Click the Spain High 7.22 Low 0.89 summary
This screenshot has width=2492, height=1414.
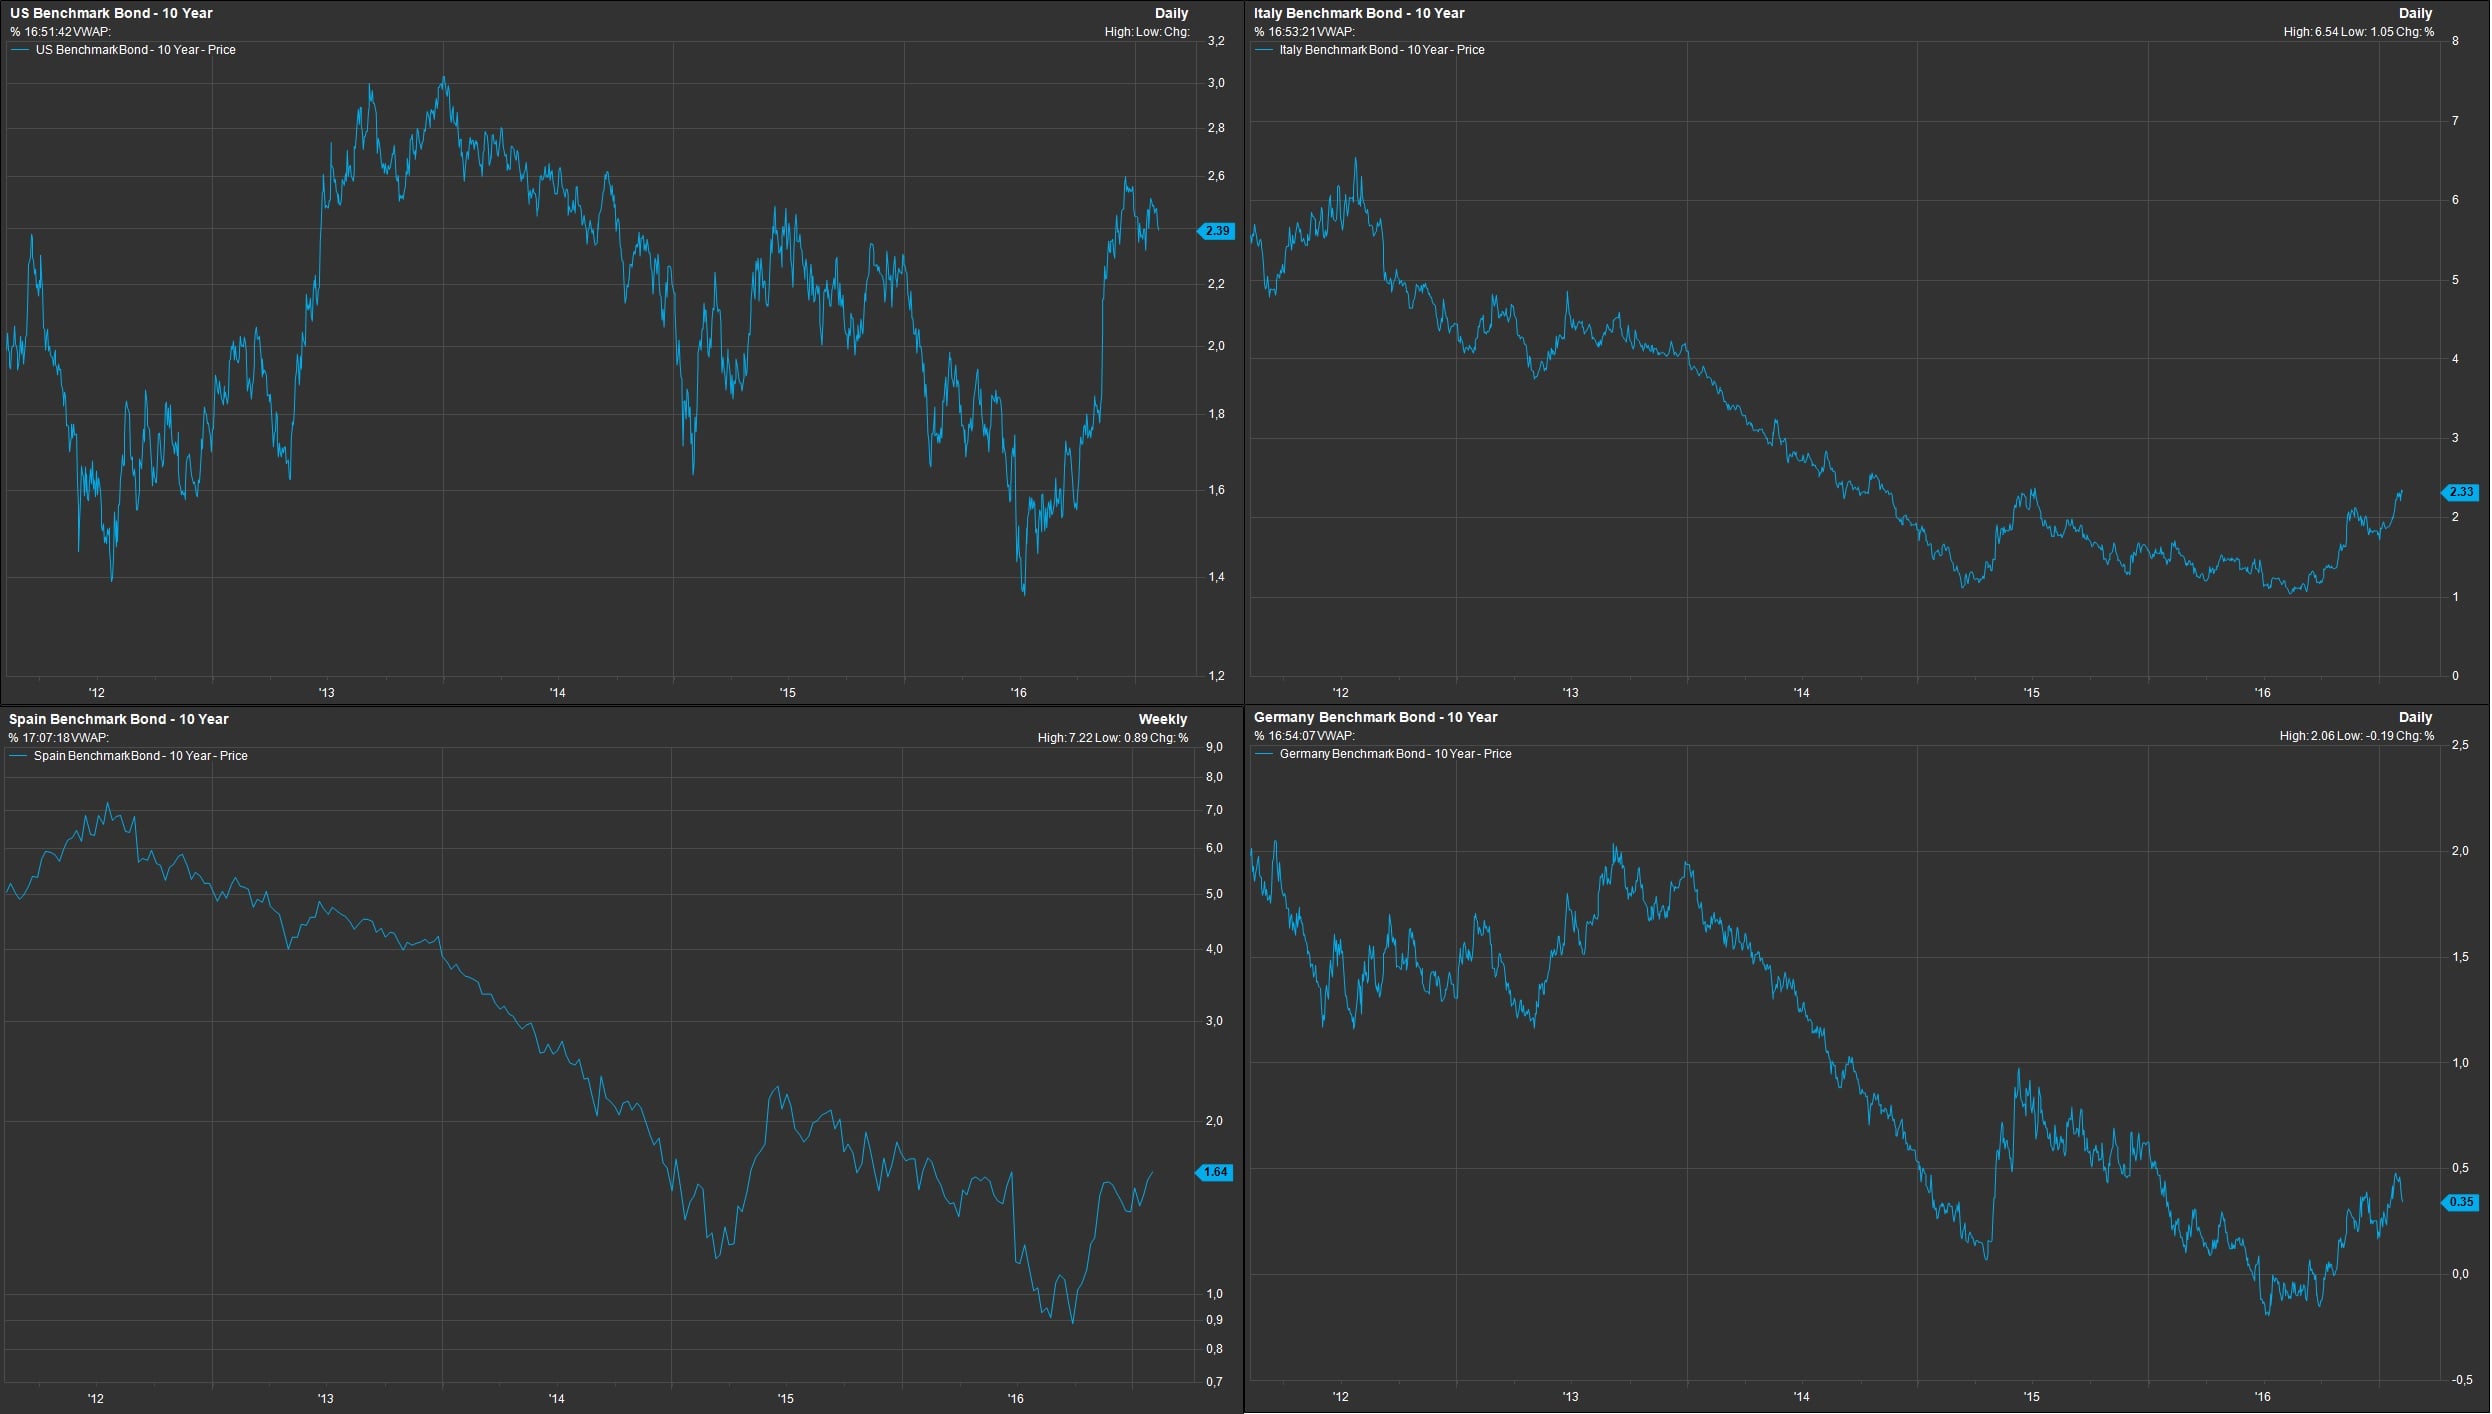[x=1112, y=738]
